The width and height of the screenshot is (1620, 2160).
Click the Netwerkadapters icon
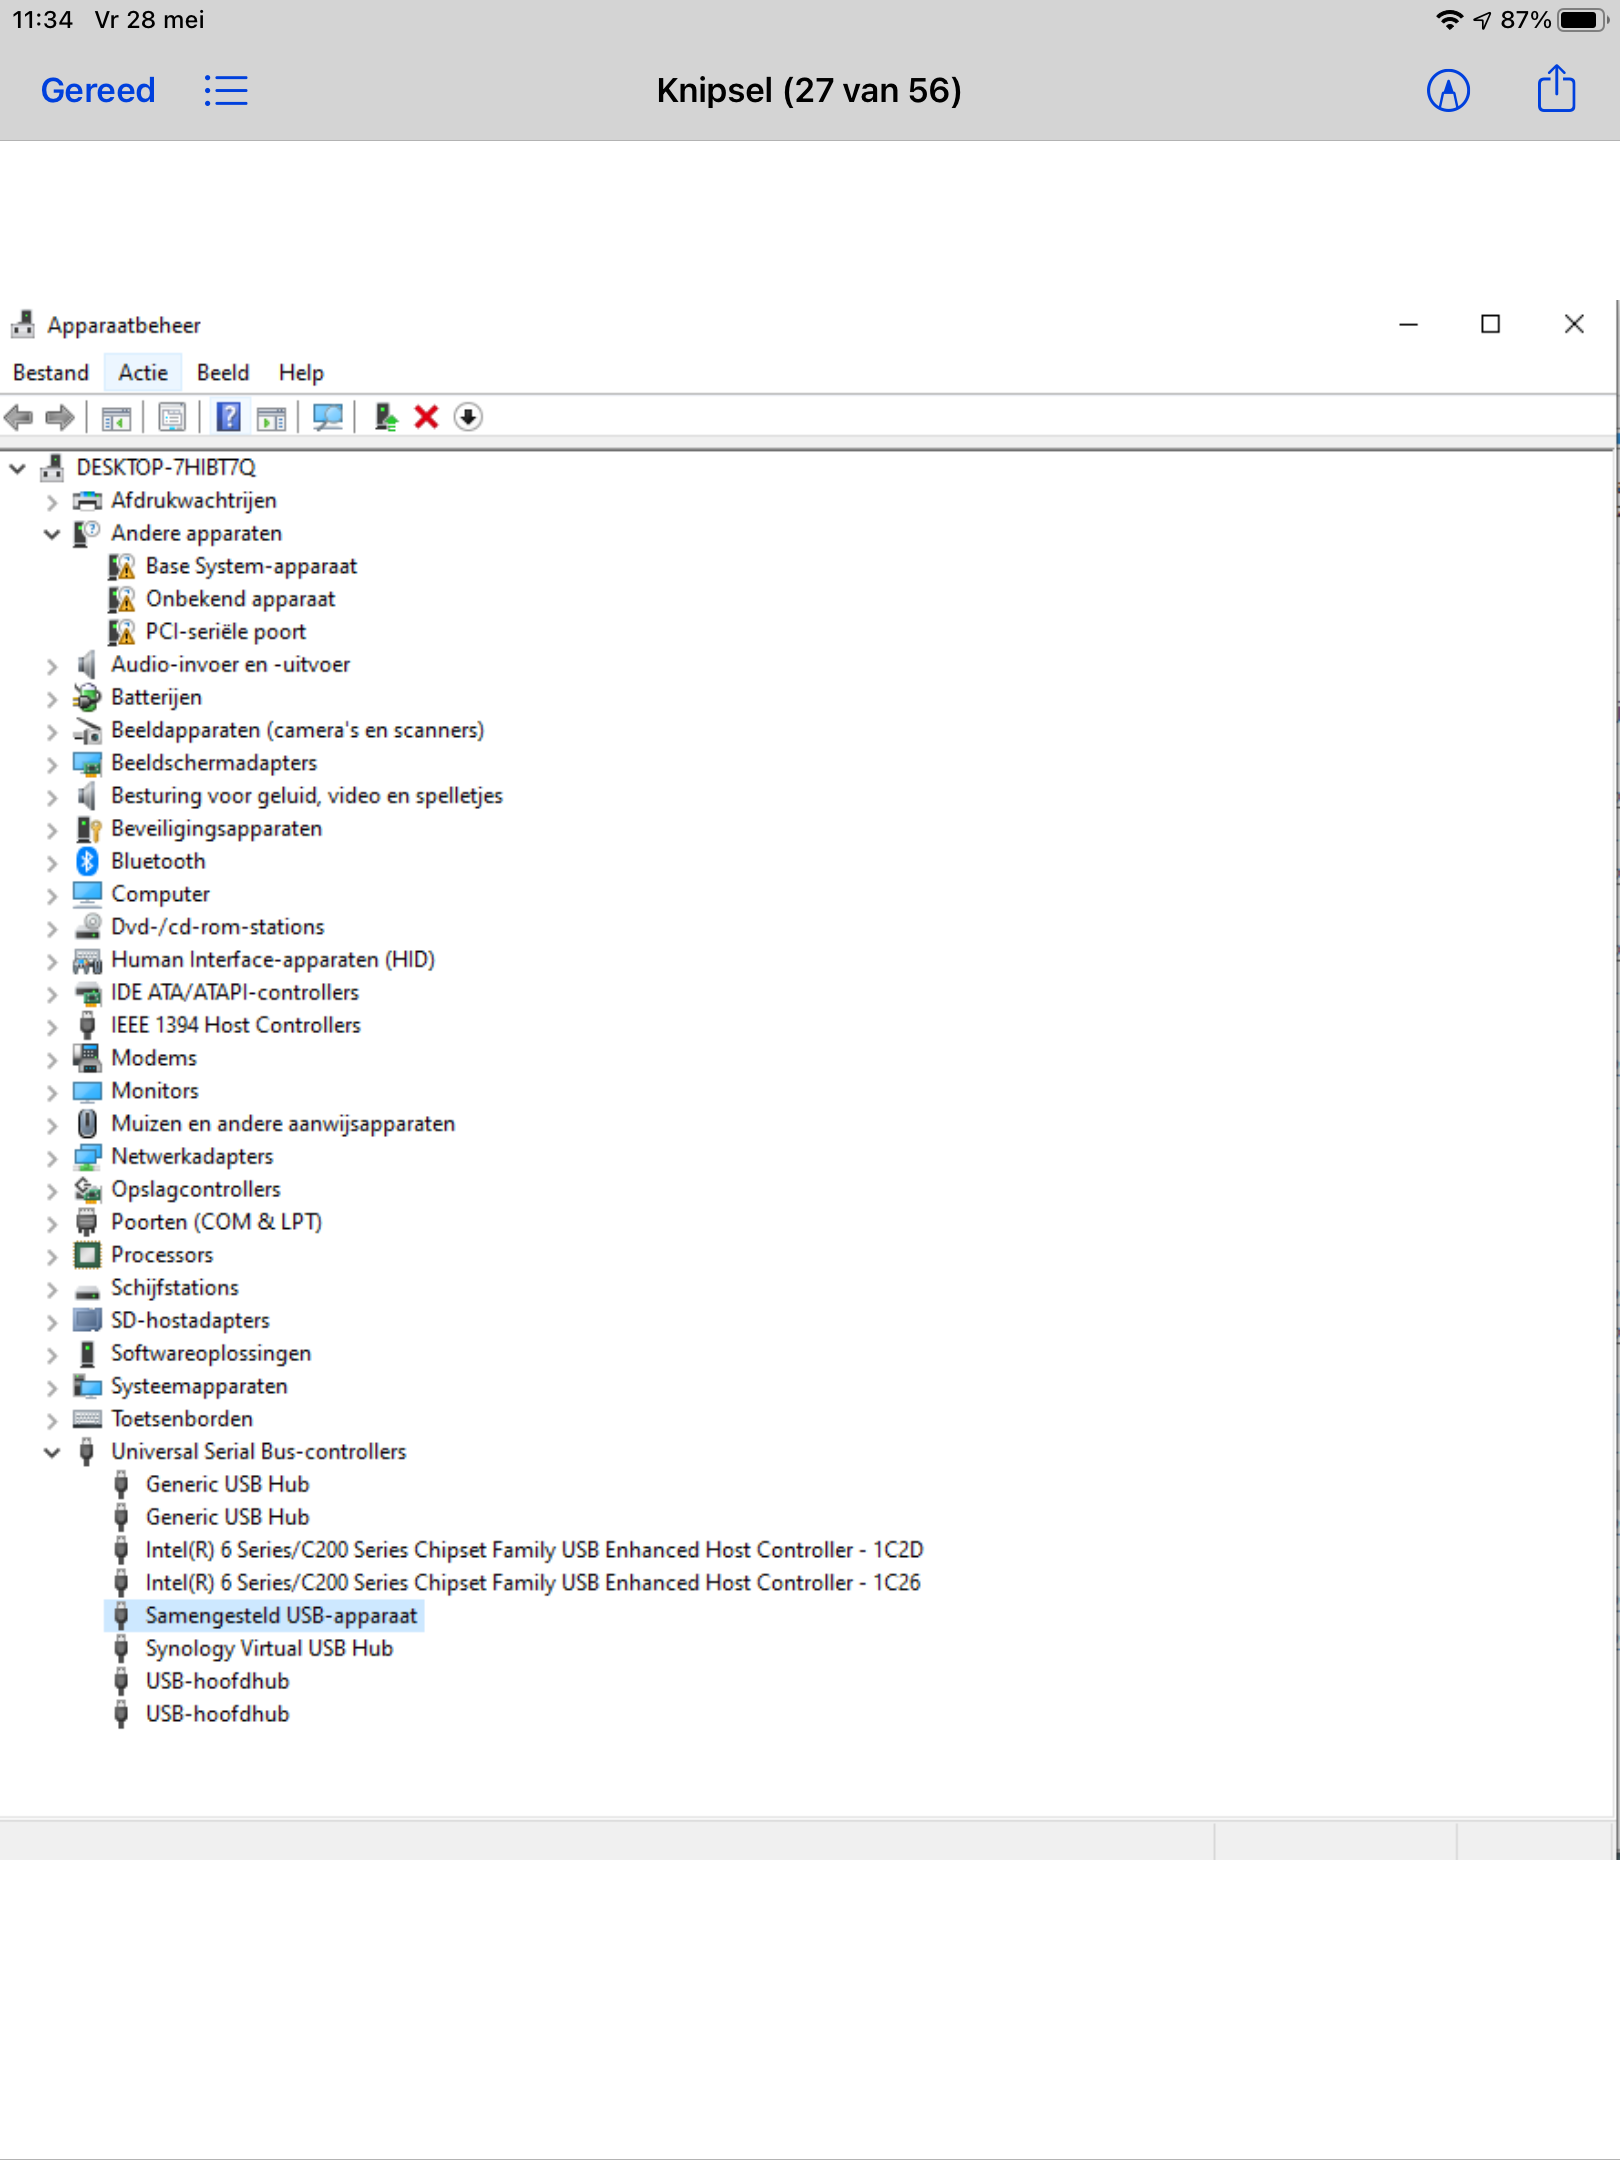tap(88, 1157)
